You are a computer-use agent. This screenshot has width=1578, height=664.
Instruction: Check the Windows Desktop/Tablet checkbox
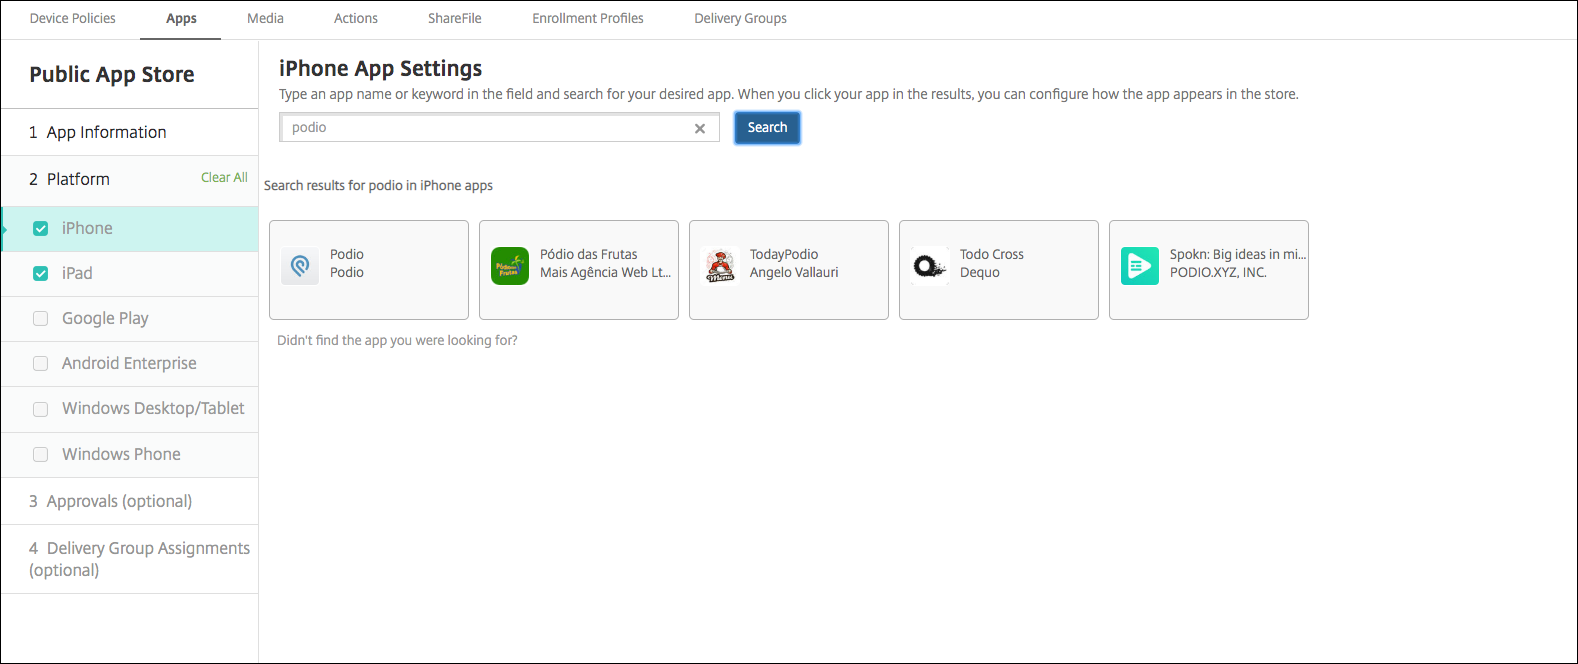click(x=41, y=409)
